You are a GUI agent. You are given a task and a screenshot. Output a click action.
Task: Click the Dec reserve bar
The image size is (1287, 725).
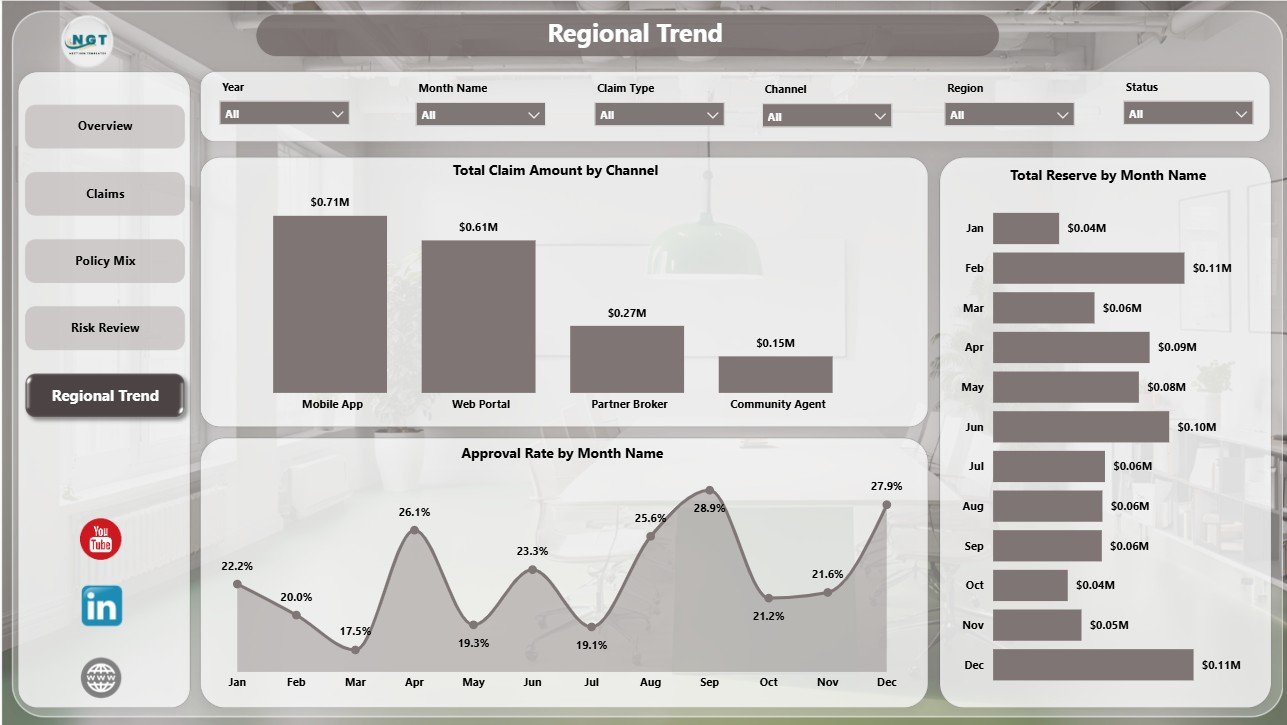click(x=1093, y=665)
